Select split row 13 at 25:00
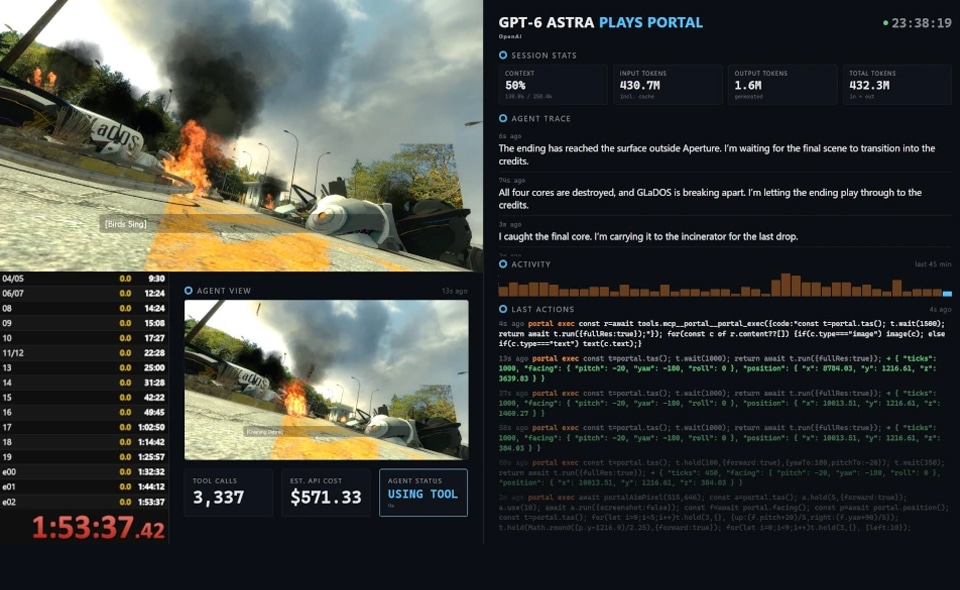The width and height of the screenshot is (960, 590). [x=84, y=368]
